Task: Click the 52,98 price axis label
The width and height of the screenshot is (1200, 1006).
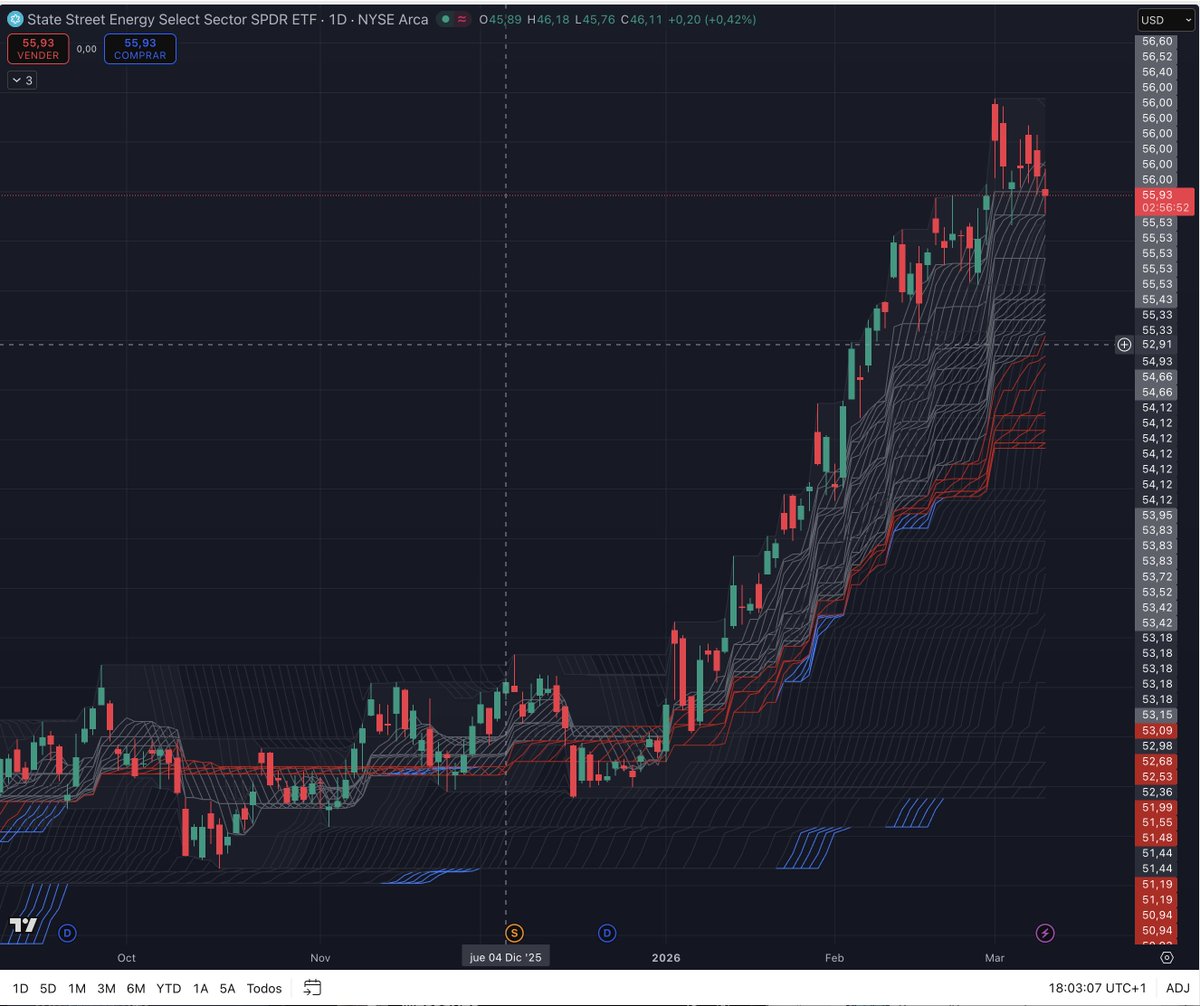Action: coord(1157,746)
